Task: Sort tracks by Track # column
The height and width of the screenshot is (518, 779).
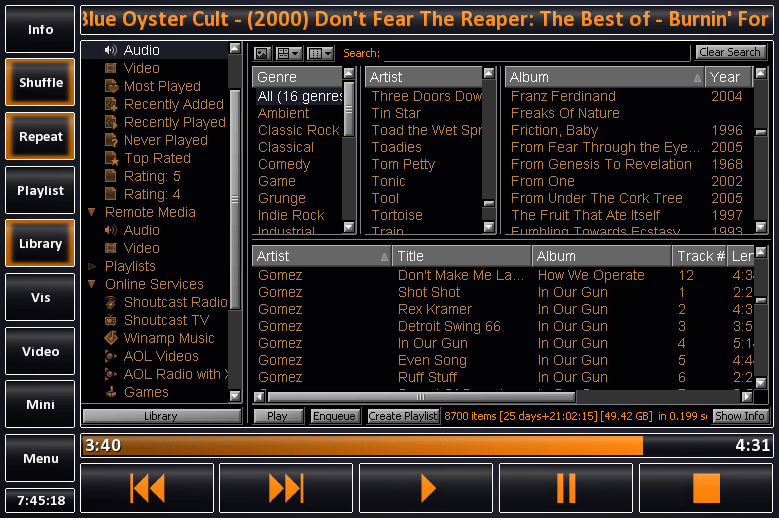Action: click(699, 256)
